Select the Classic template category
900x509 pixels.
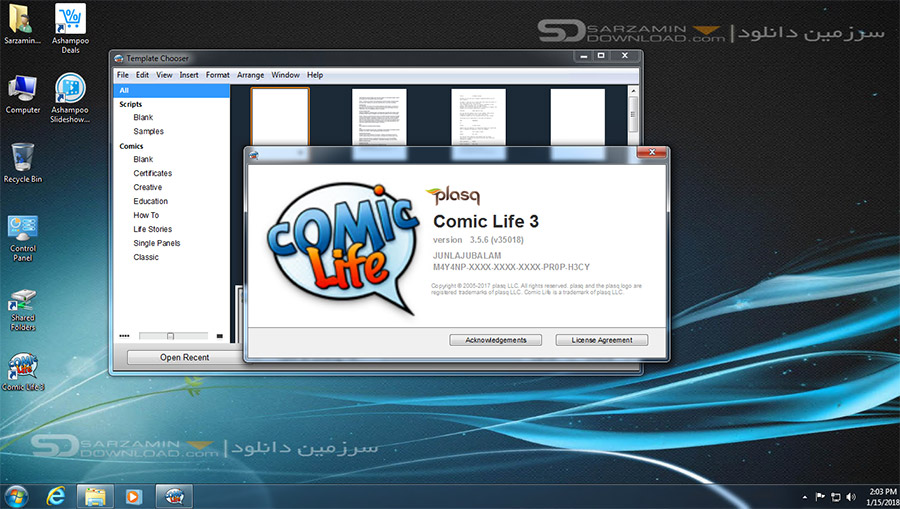click(146, 257)
